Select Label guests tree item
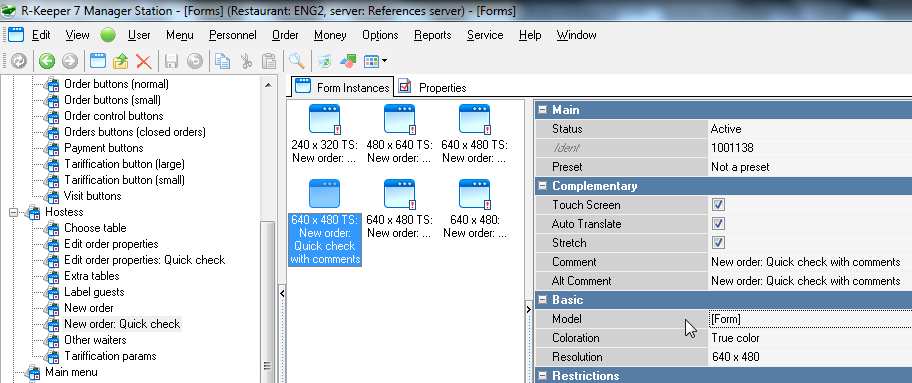This screenshot has width=912, height=383. point(94,292)
